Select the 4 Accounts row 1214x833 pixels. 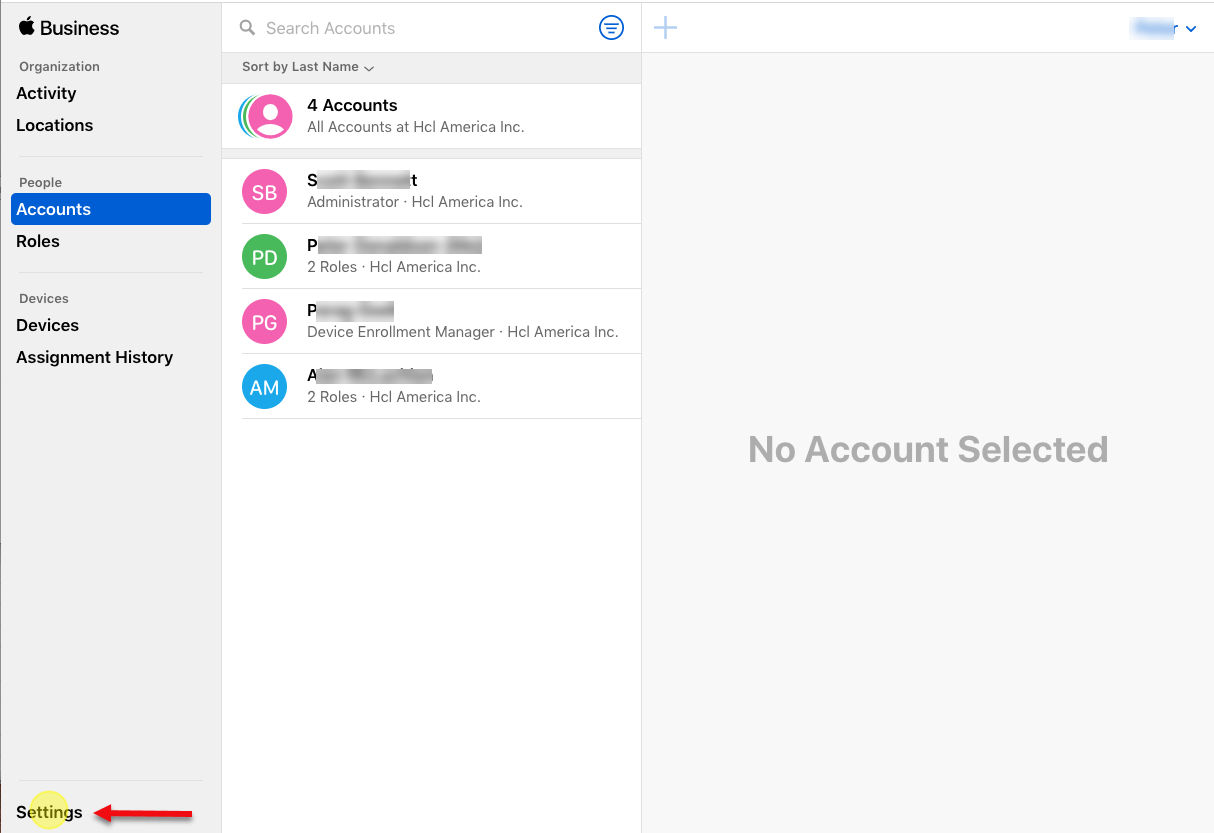click(x=431, y=116)
